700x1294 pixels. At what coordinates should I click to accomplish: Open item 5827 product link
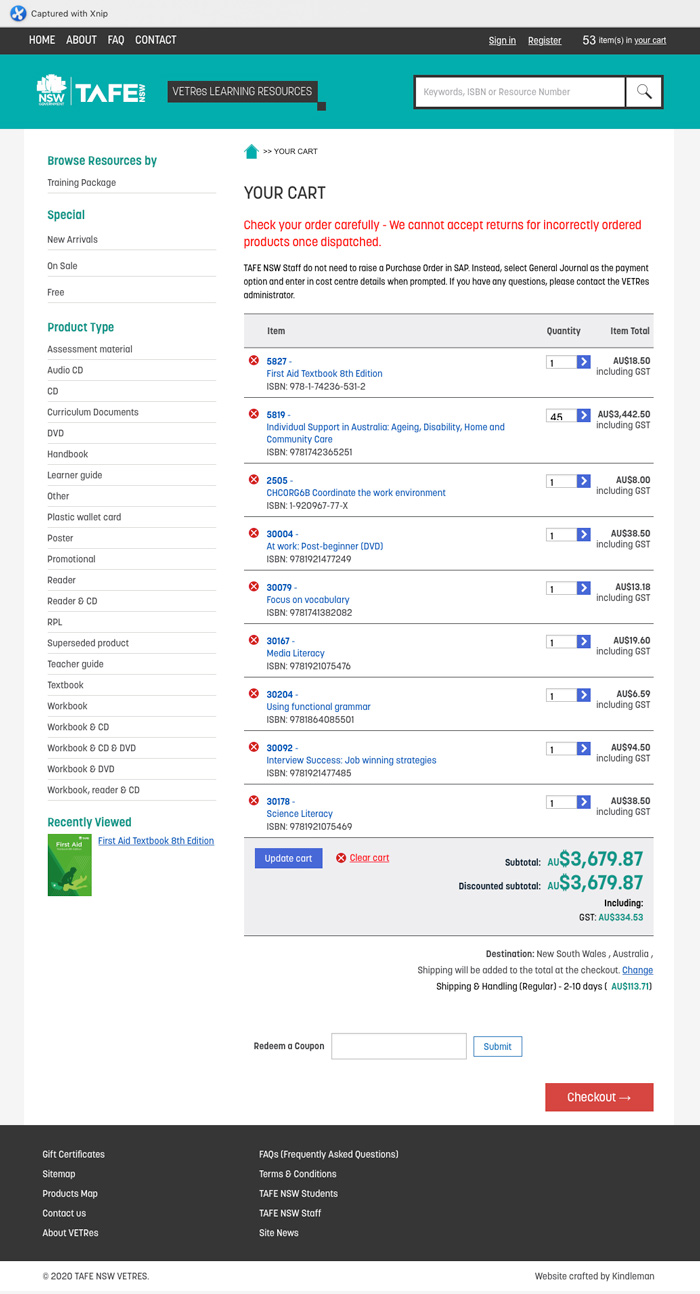277,361
